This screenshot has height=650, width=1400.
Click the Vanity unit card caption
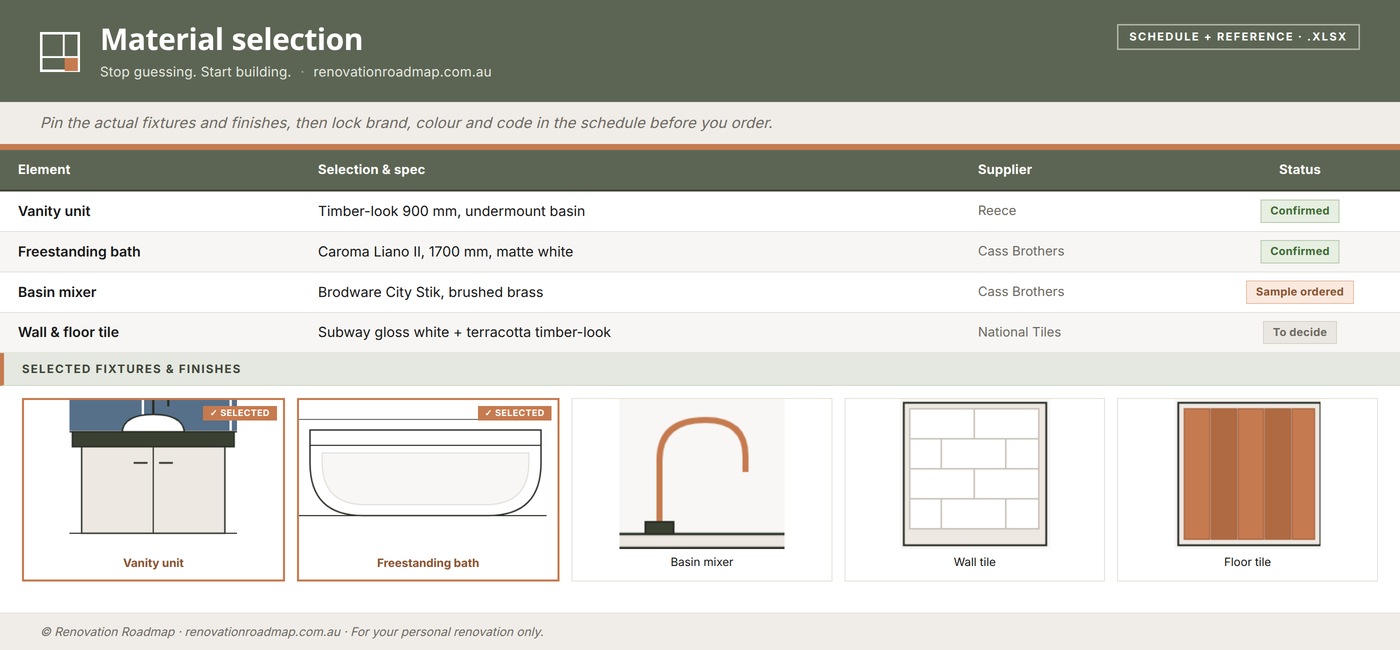[x=153, y=563]
